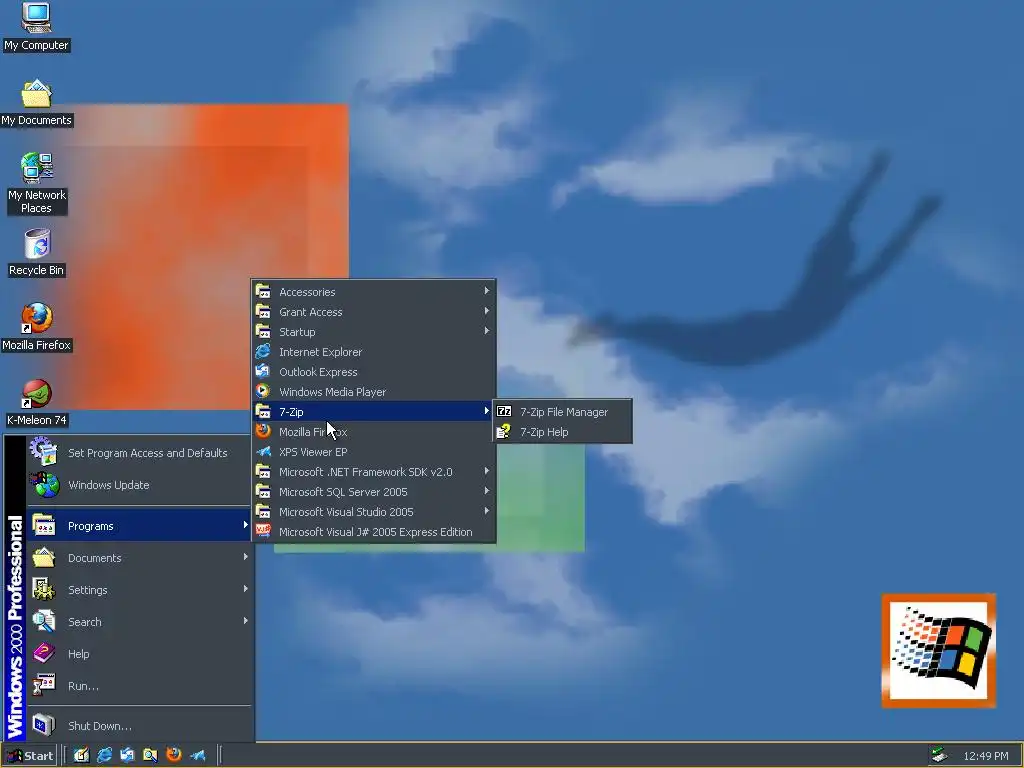The image size is (1024, 768).
Task: Launch 7-Zip File Manager
Action: point(562,411)
